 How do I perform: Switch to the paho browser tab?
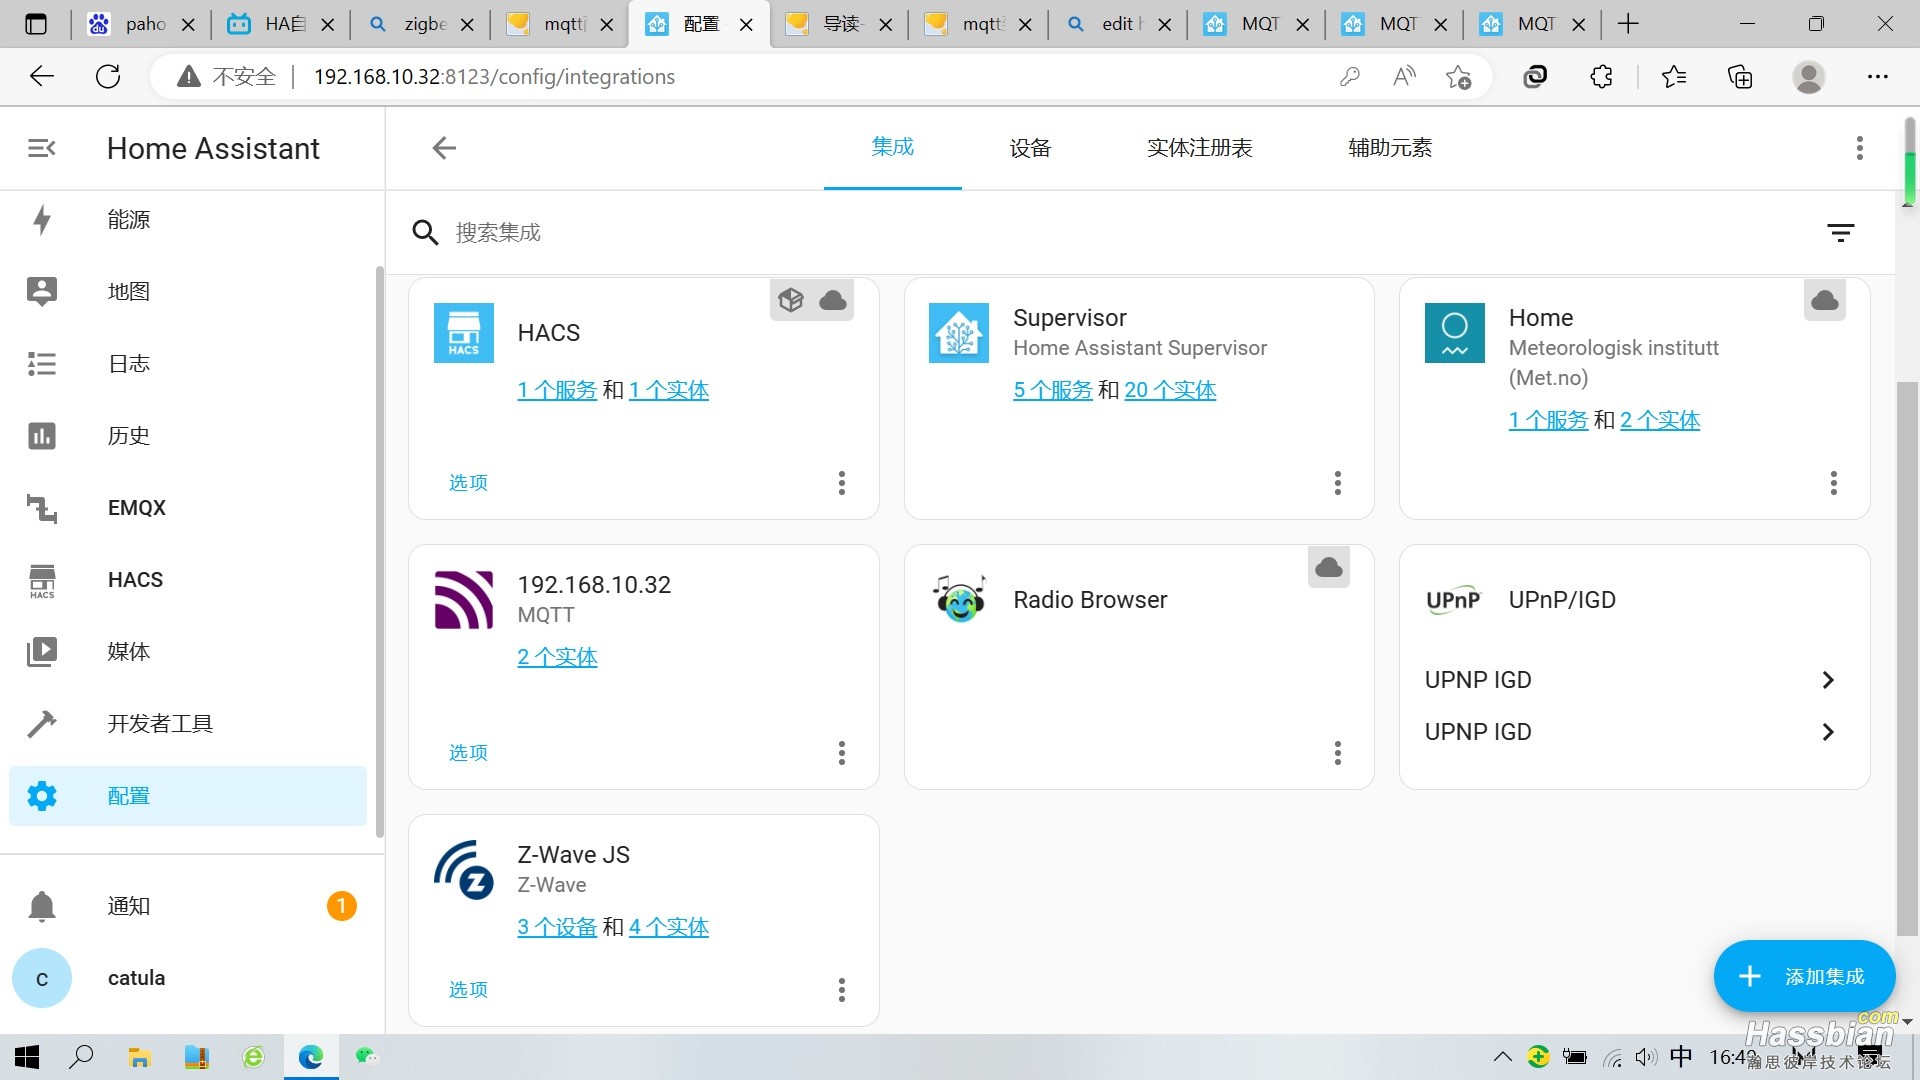click(x=141, y=24)
